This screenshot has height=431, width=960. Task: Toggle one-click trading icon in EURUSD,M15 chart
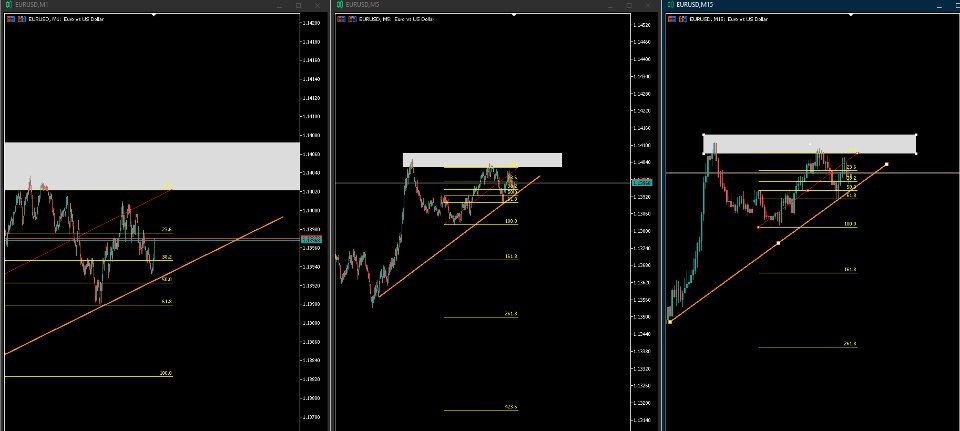672,19
